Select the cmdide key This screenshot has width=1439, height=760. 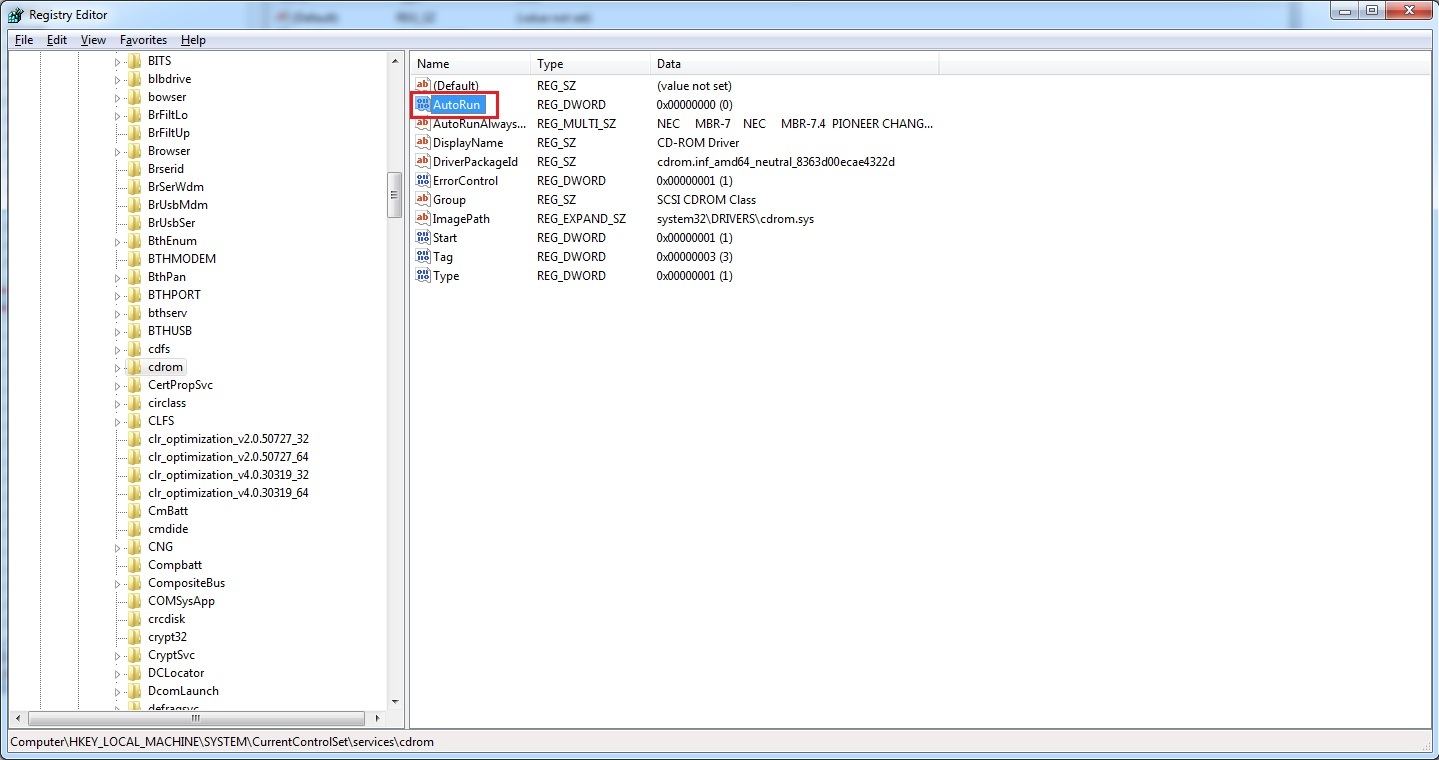pyautogui.click(x=168, y=529)
